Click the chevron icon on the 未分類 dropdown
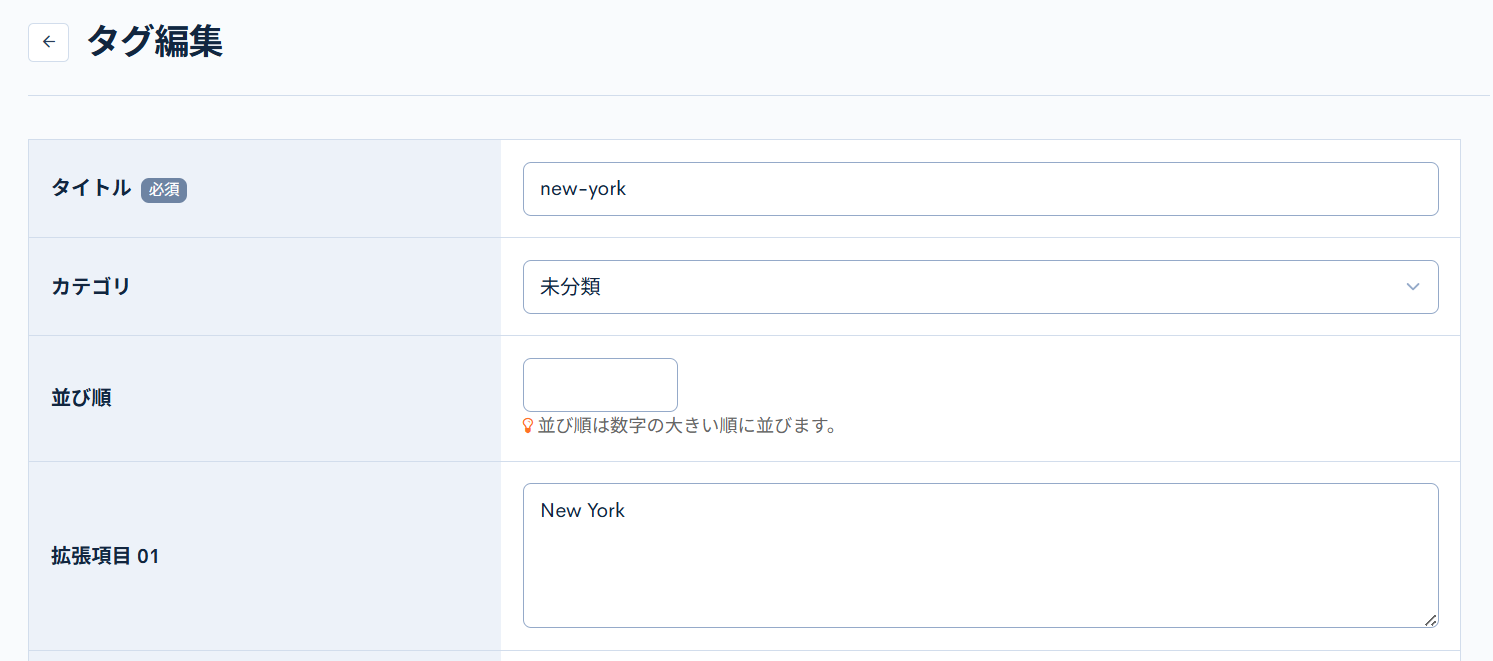1493x661 pixels. click(1413, 287)
